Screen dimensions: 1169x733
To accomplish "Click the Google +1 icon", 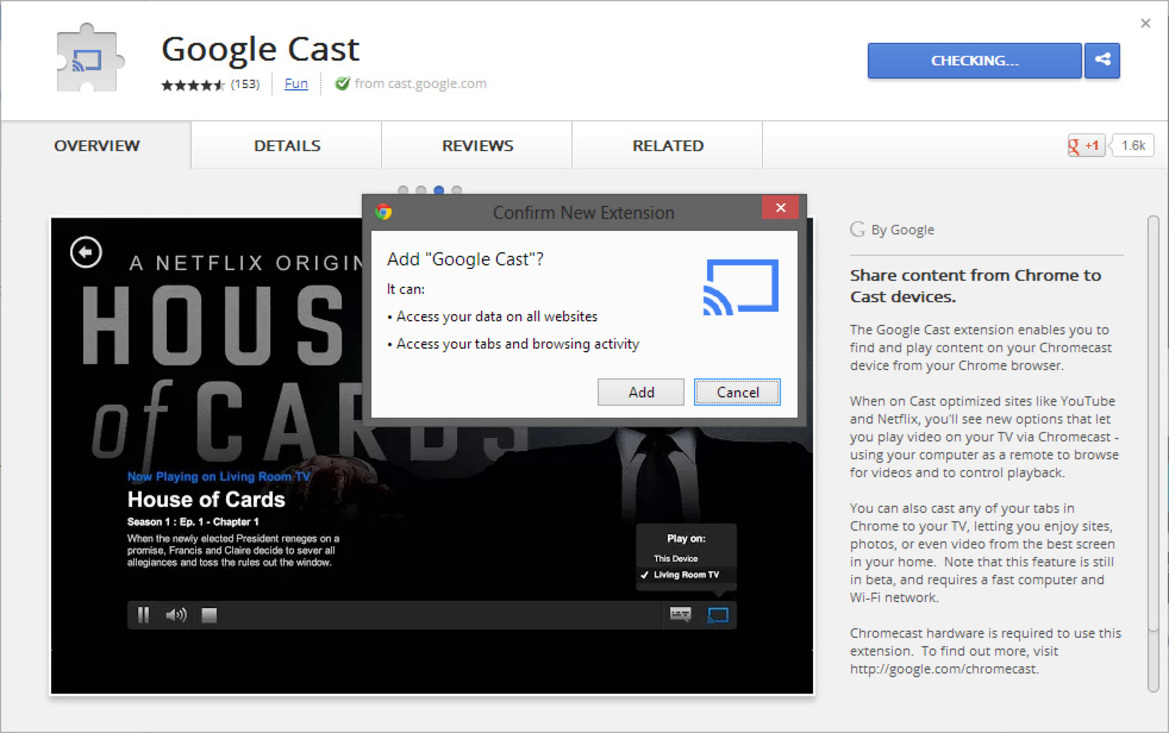I will [1085, 145].
